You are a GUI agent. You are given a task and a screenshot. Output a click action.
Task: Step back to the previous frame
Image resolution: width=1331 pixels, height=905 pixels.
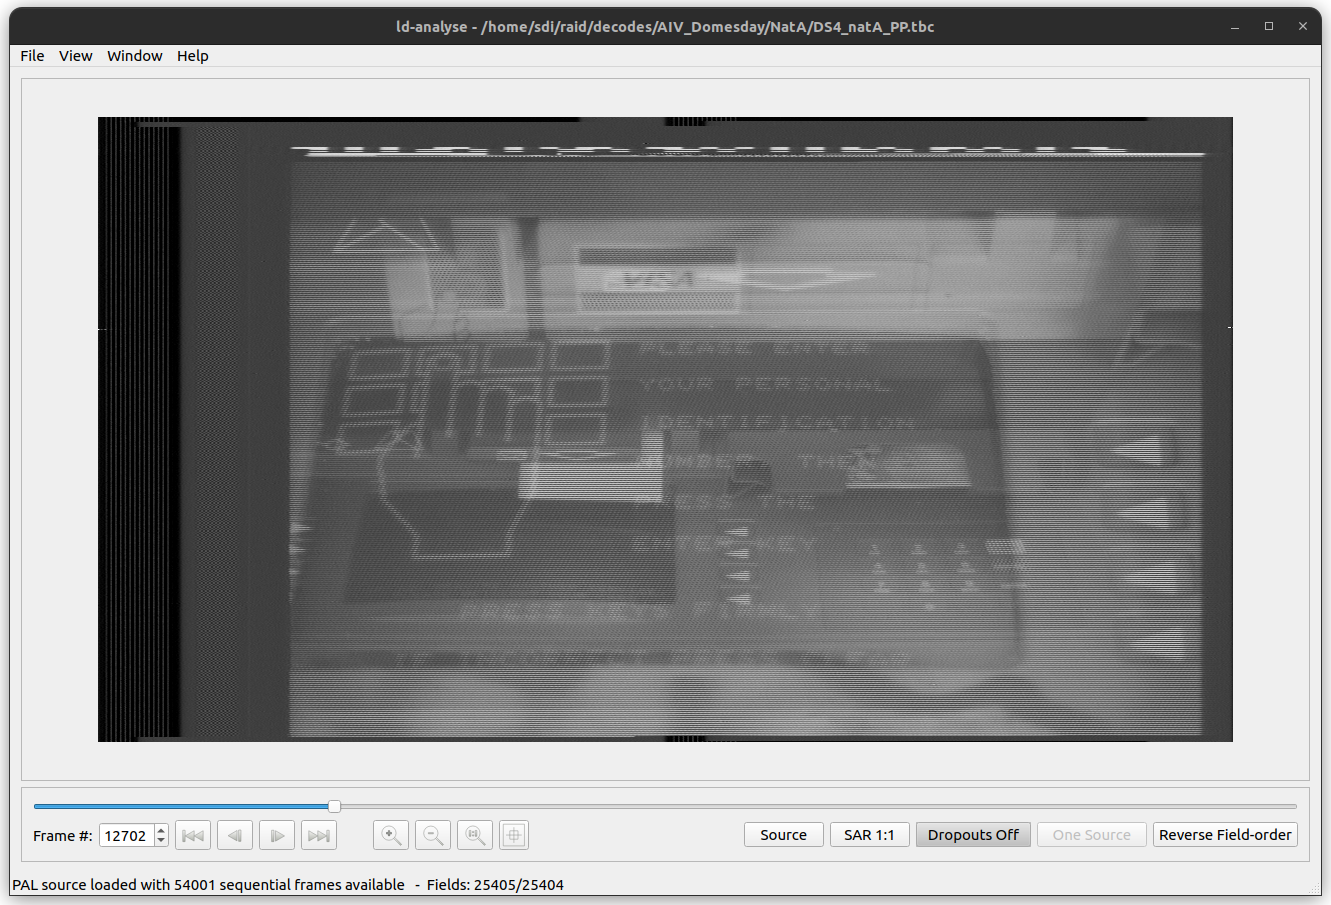click(235, 835)
